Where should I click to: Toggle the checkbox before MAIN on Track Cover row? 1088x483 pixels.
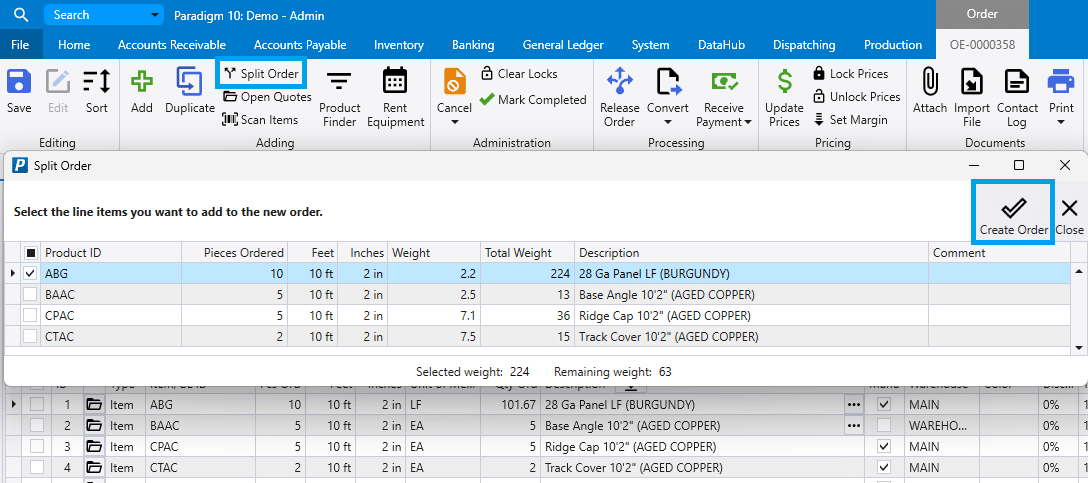click(884, 466)
